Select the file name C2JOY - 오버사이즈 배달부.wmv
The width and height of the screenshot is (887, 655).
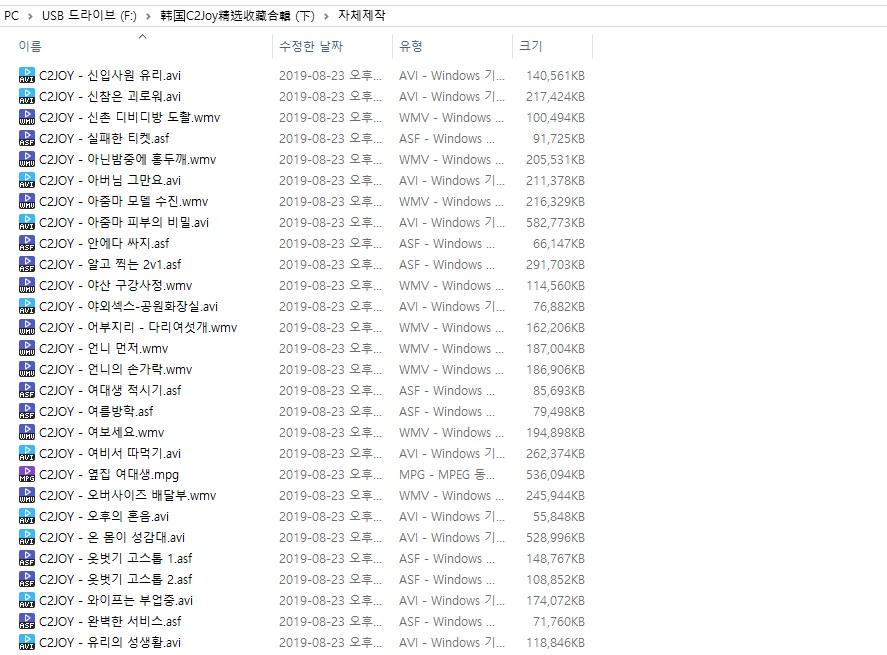[128, 495]
